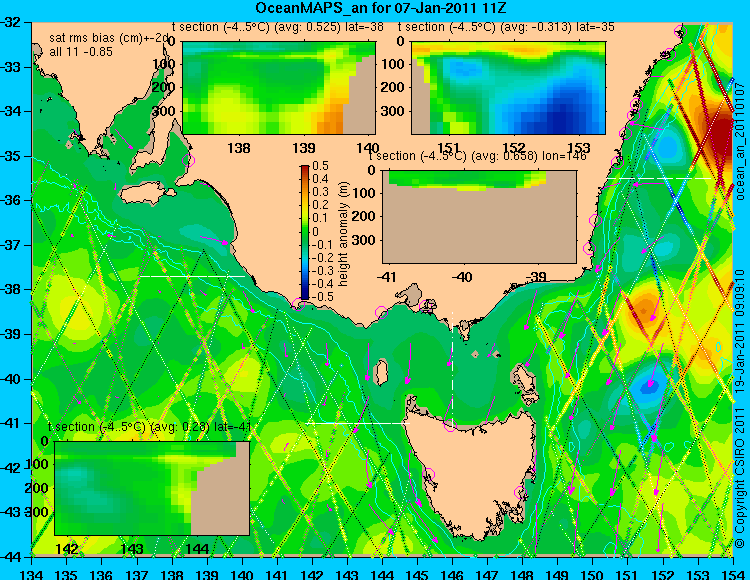750x580 pixels.
Task: Click the 142 tick of the lat=-41 section
Action: [66, 548]
